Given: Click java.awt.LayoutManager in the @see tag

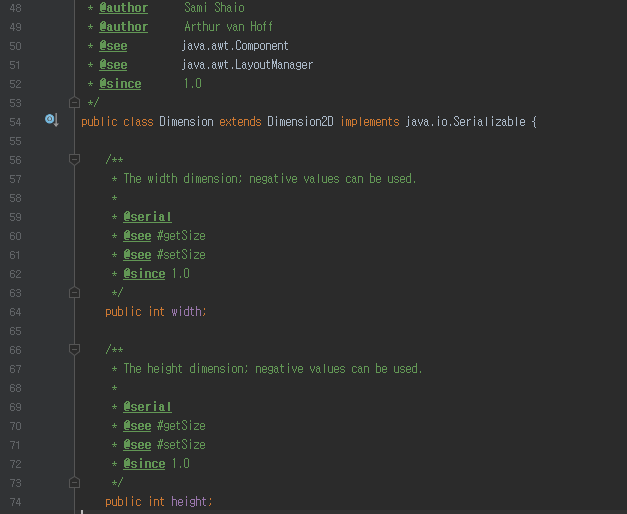Looking at the screenshot, I should click(x=247, y=65).
